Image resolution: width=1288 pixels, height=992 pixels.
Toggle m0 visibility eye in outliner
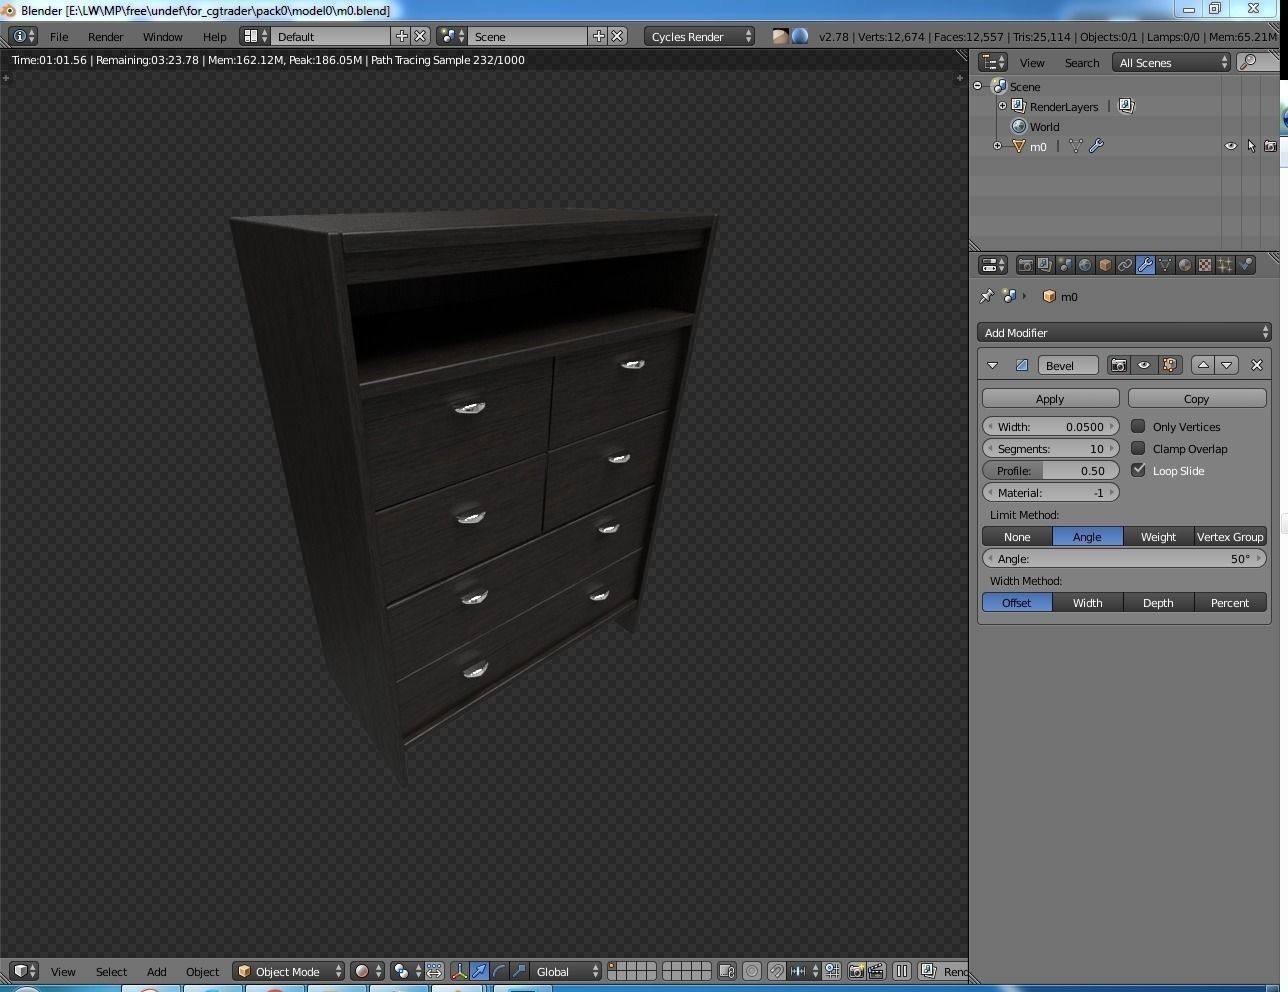click(x=1231, y=146)
